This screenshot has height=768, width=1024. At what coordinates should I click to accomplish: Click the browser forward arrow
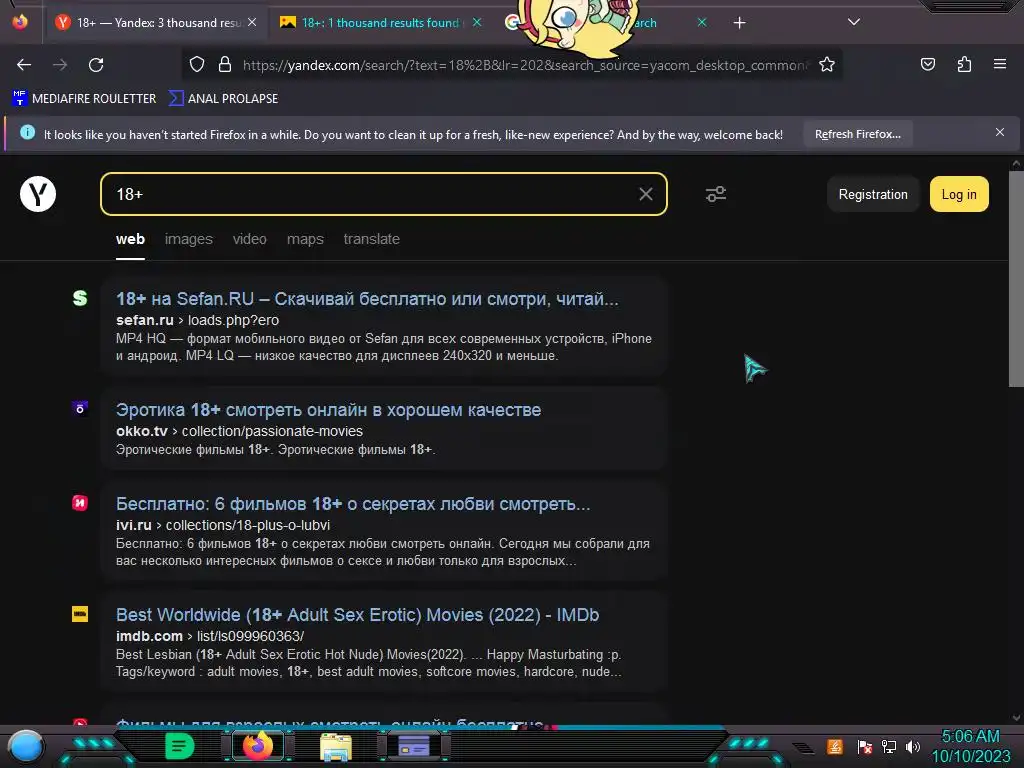click(x=60, y=65)
